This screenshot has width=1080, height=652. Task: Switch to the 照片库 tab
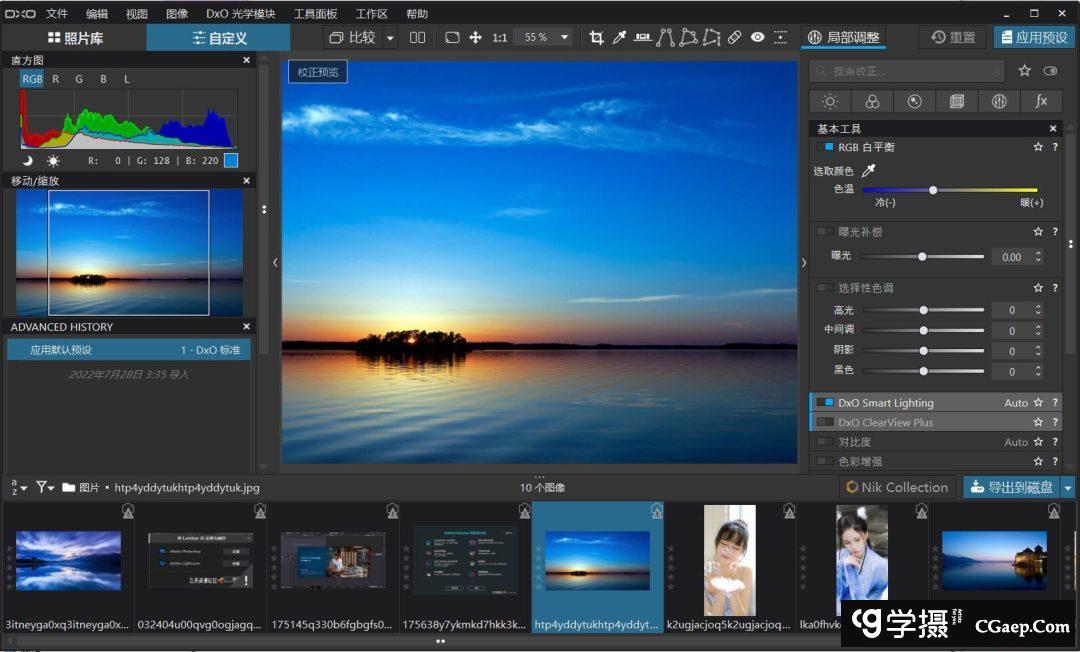(x=75, y=38)
